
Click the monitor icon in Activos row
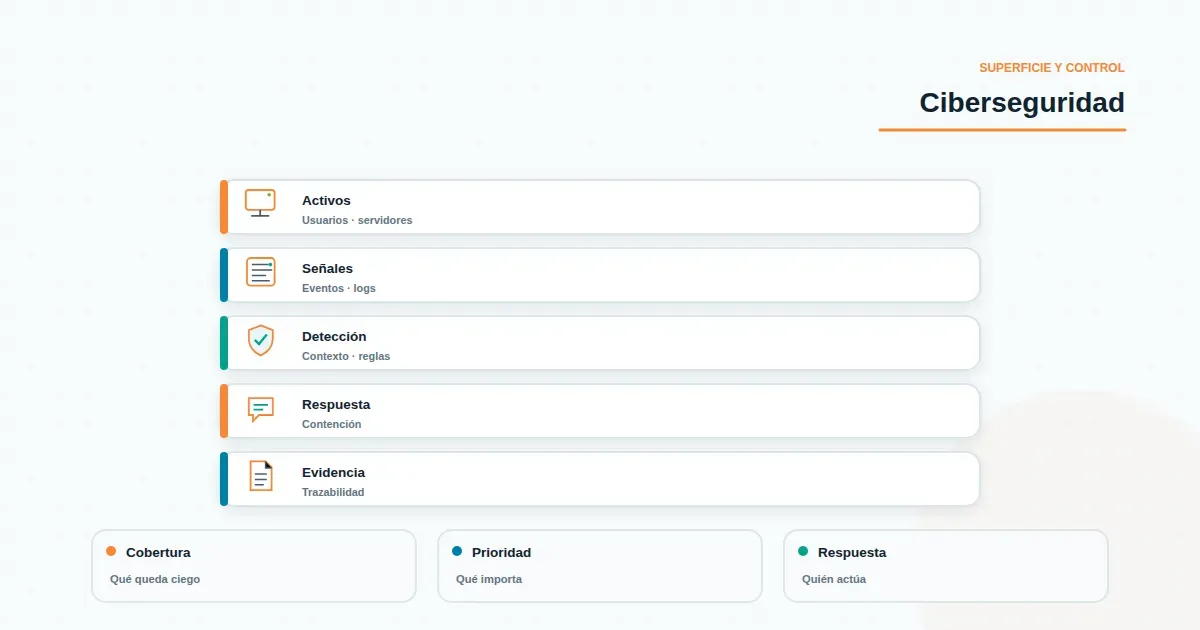coord(260,203)
